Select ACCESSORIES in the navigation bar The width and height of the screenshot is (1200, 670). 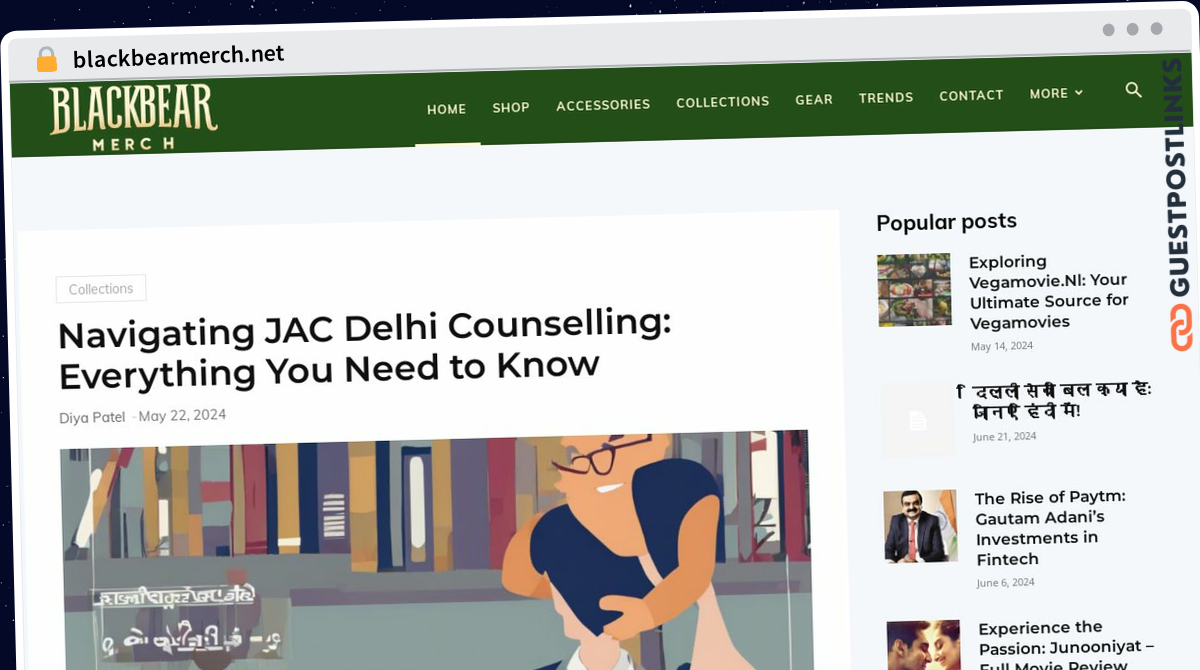pos(603,104)
